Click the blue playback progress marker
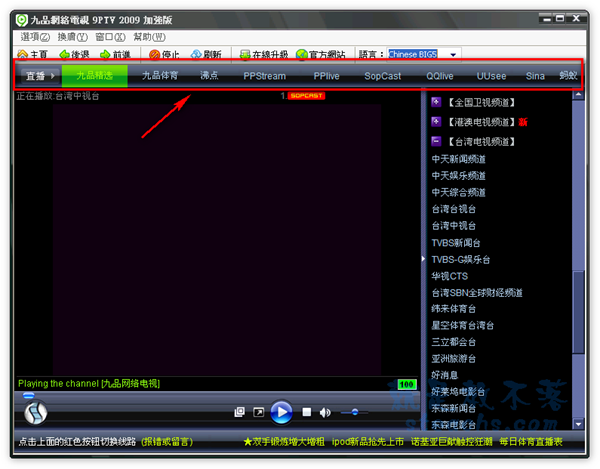Image resolution: width=600 pixels, height=469 pixels. 29,395
